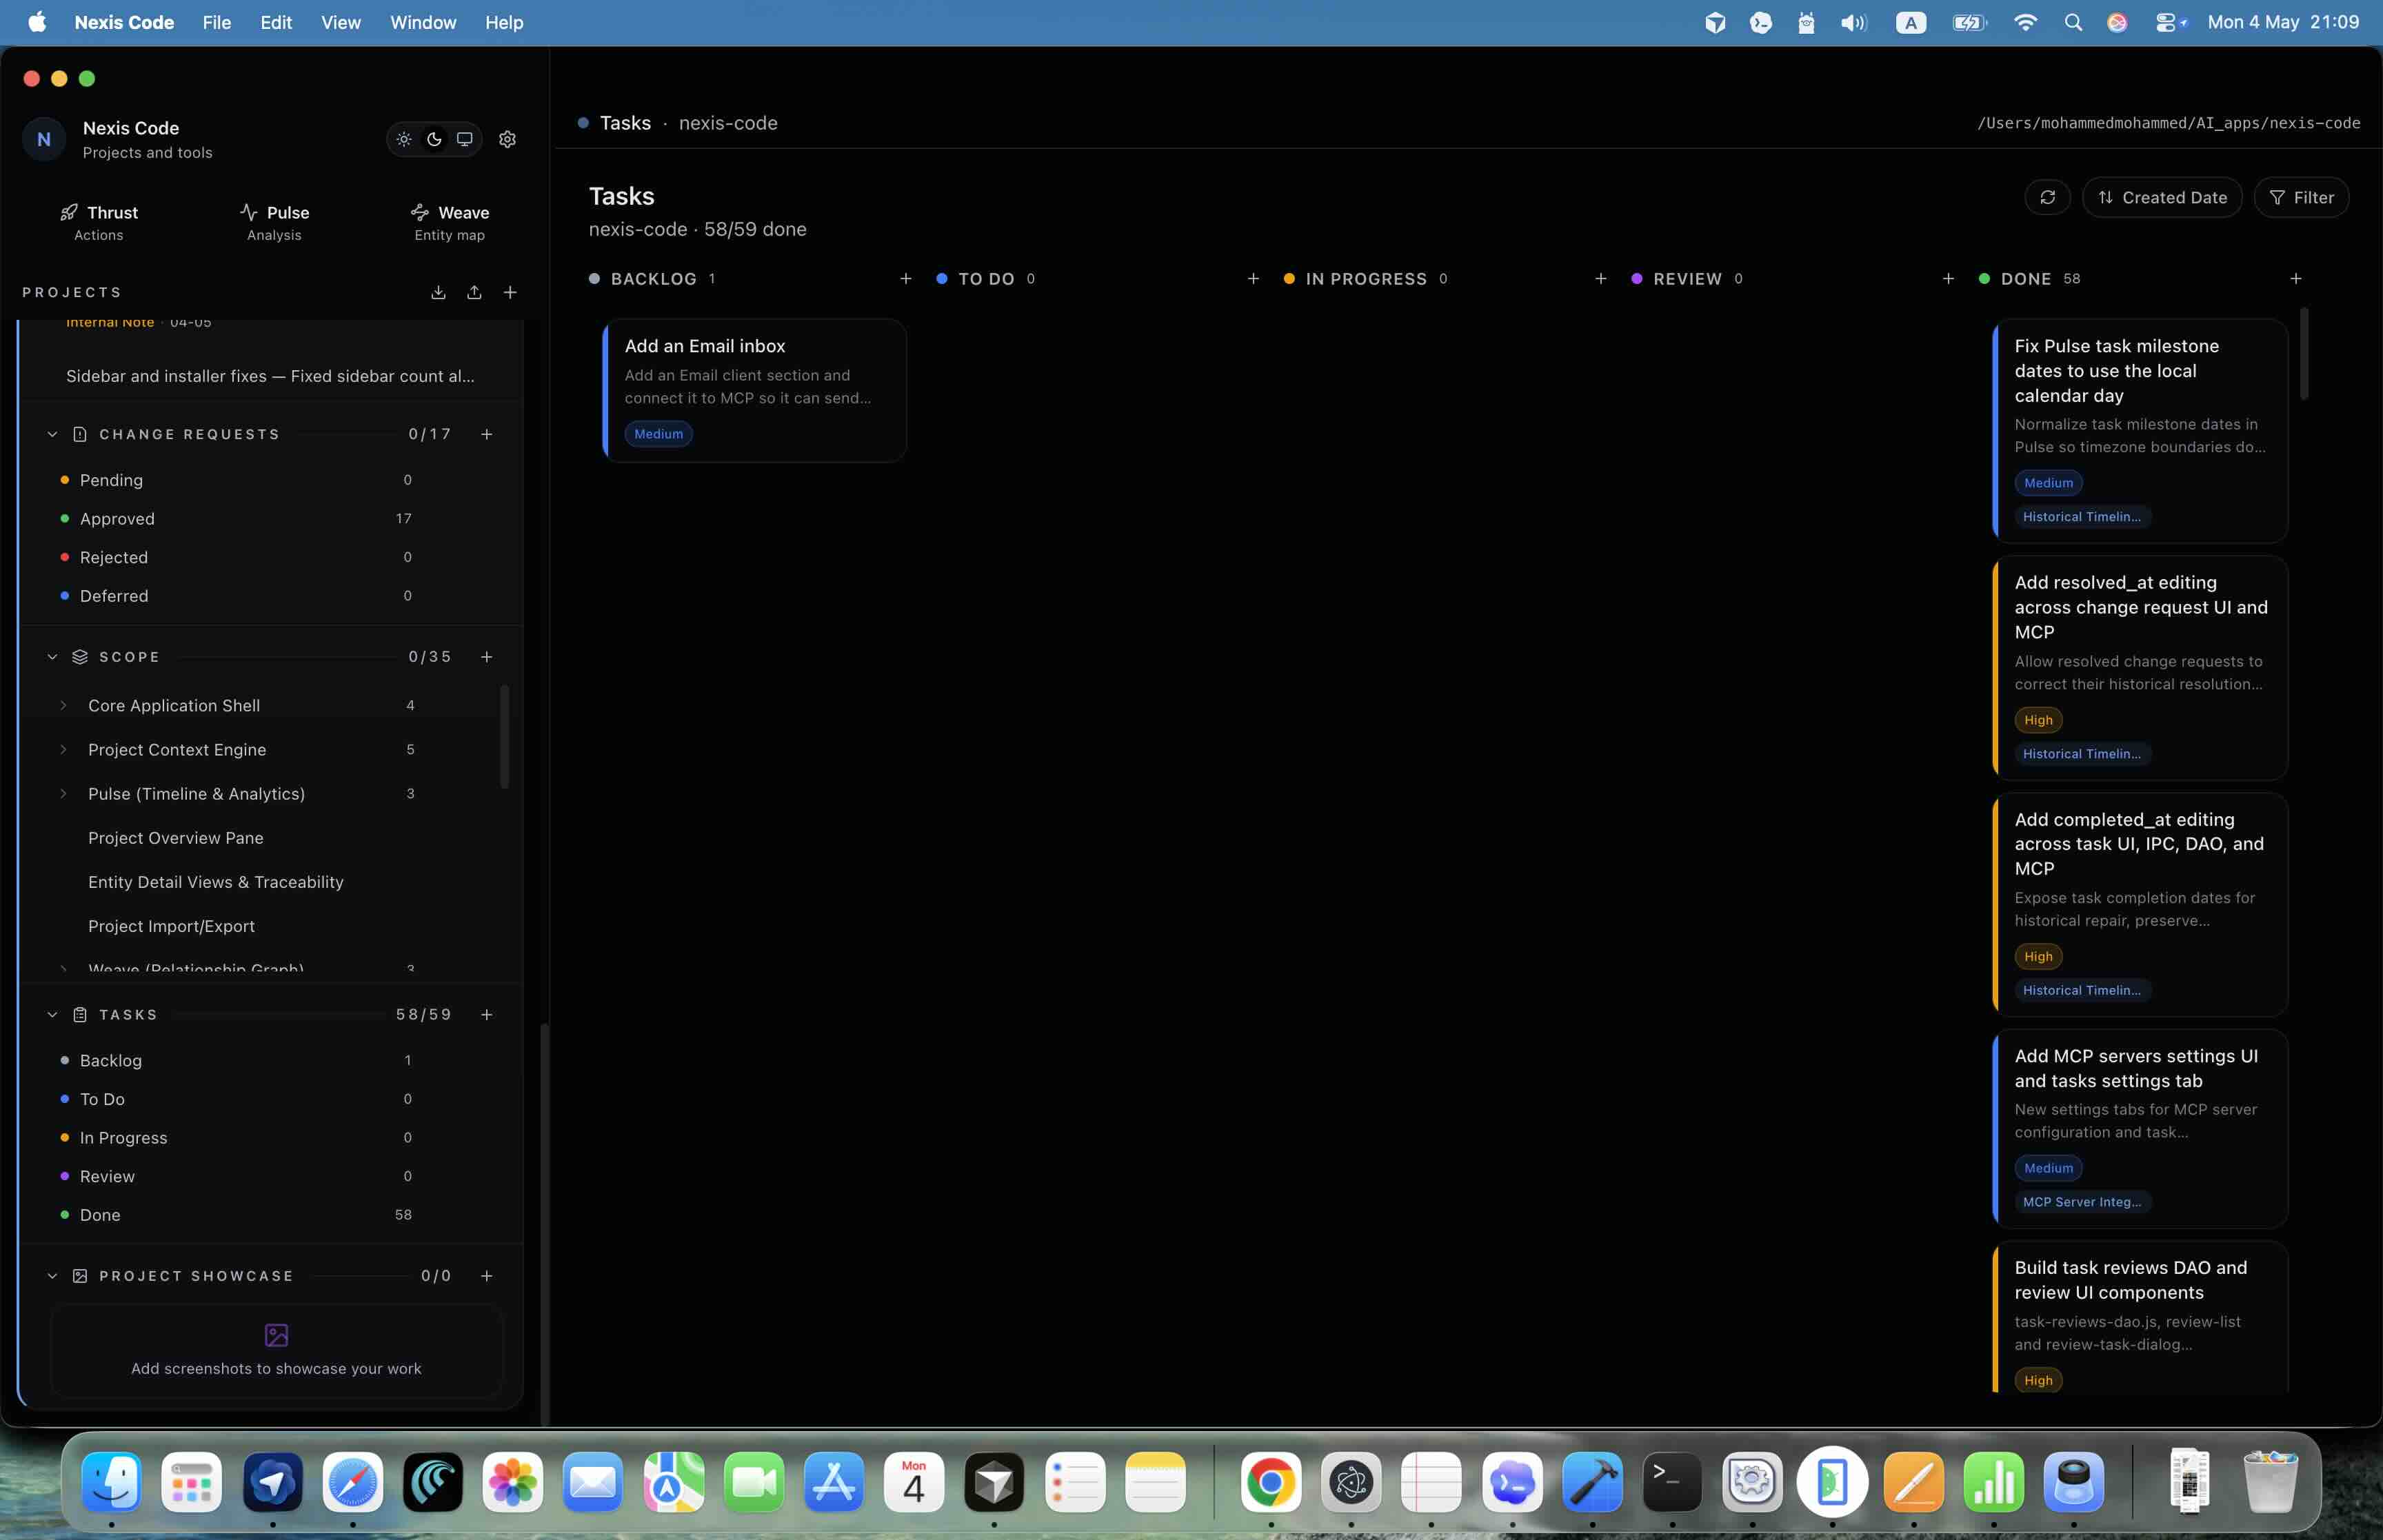Open the File menu
The height and width of the screenshot is (1540, 2383).
(217, 22)
